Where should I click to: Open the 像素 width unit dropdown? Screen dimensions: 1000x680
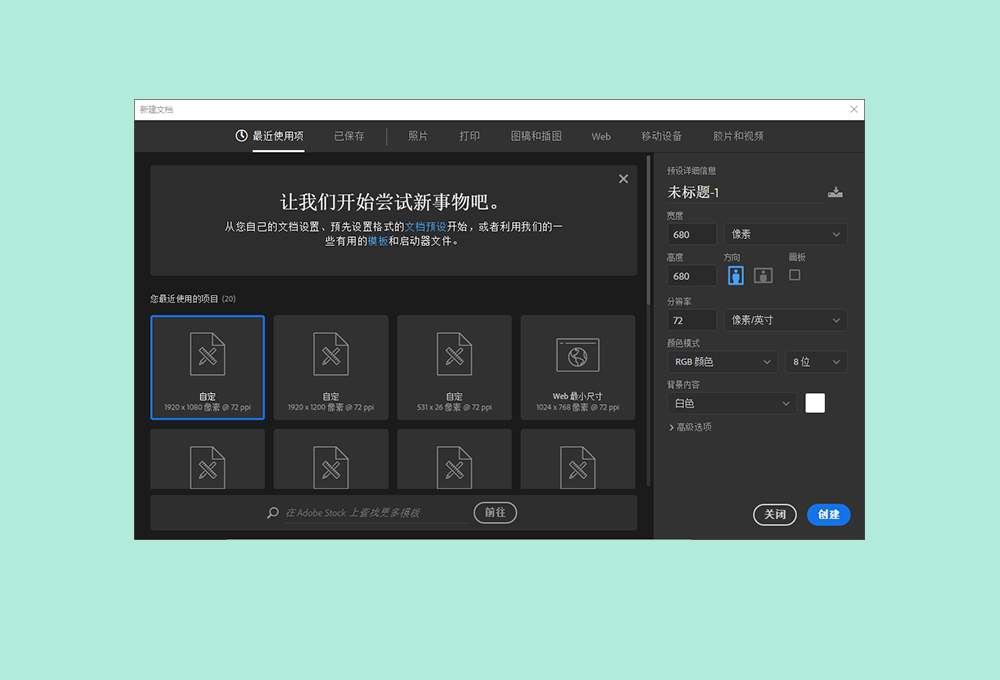pyautogui.click(x=785, y=233)
